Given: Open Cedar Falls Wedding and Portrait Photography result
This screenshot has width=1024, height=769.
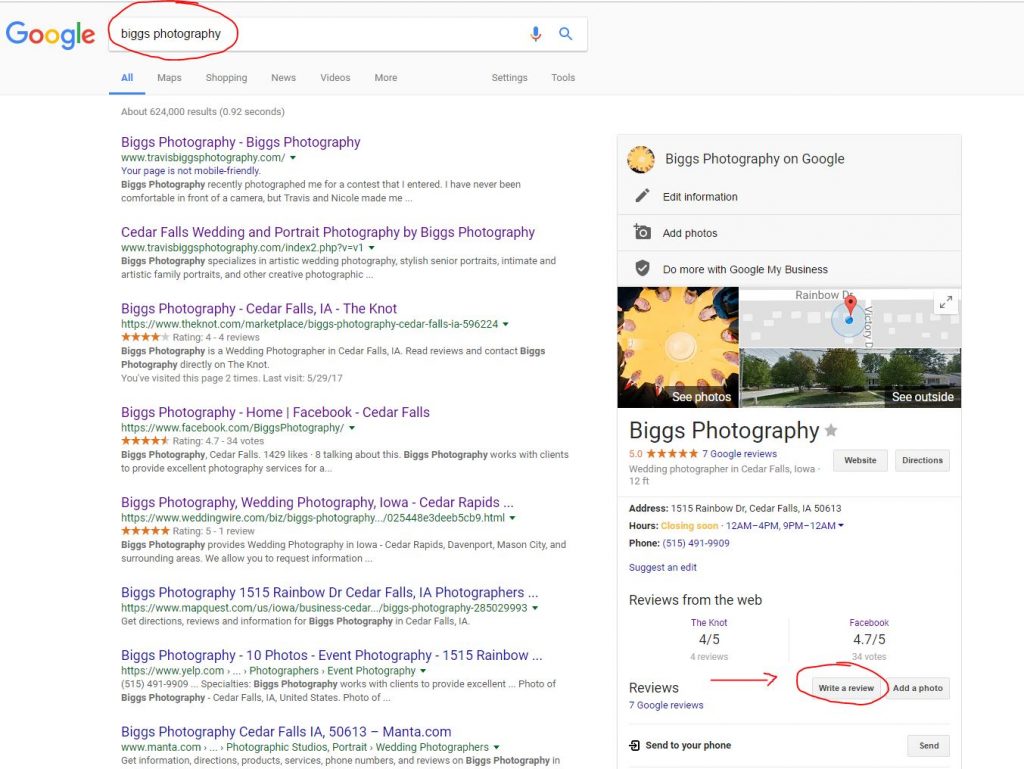Looking at the screenshot, I should 328,232.
